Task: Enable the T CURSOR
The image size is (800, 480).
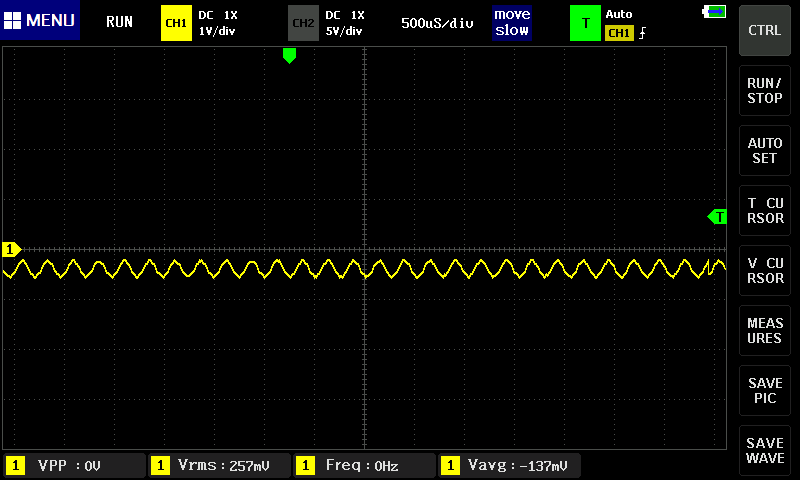Action: click(765, 211)
